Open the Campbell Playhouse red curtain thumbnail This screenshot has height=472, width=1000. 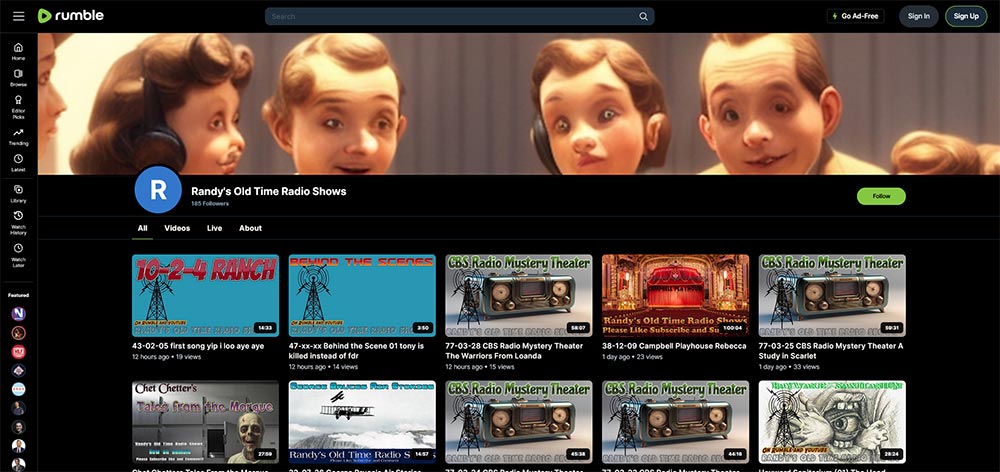(x=675, y=295)
